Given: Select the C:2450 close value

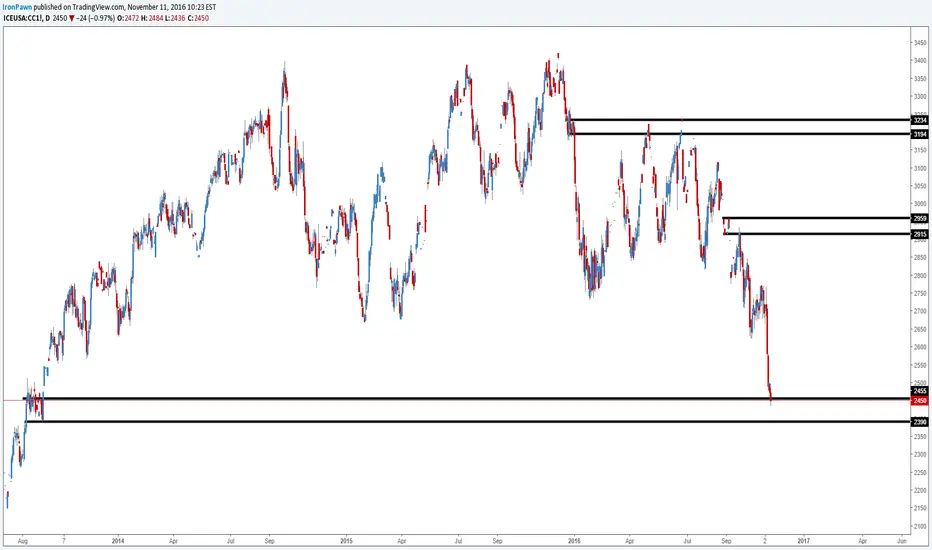Looking at the screenshot, I should point(198,18).
